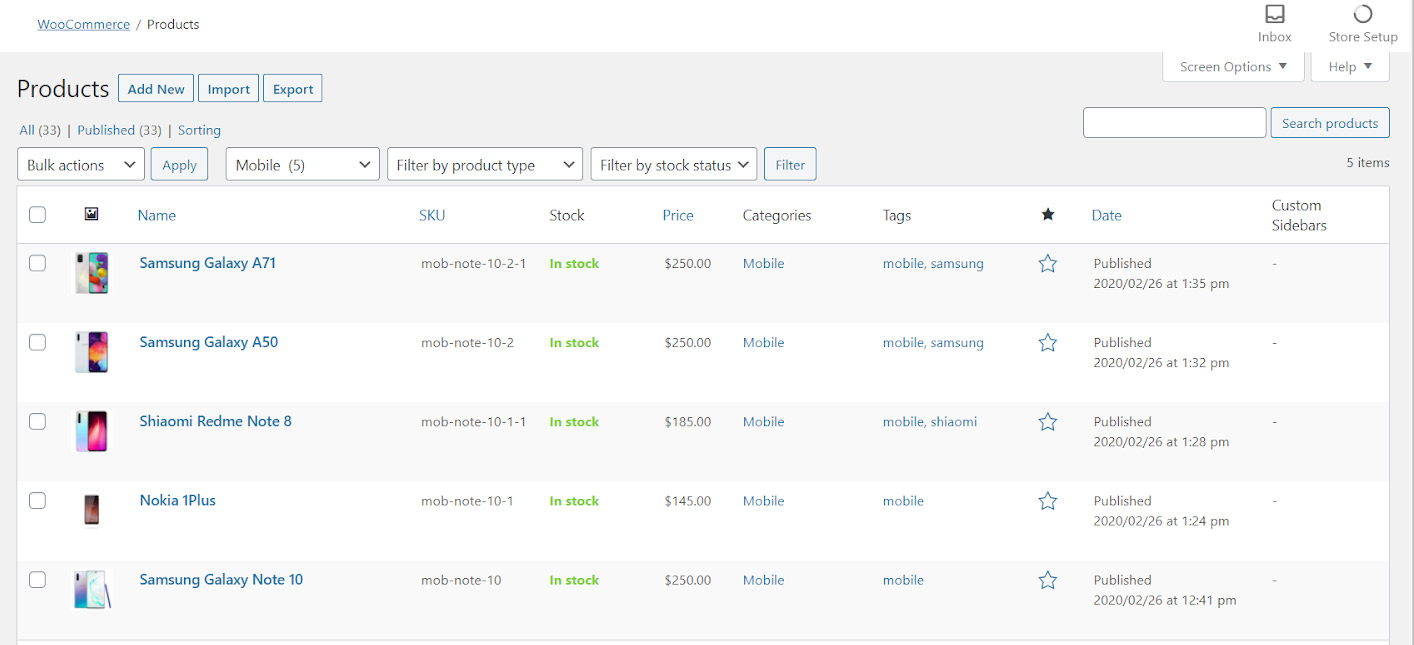Tick the checkbox for Nokia 1Plus

[x=38, y=501]
